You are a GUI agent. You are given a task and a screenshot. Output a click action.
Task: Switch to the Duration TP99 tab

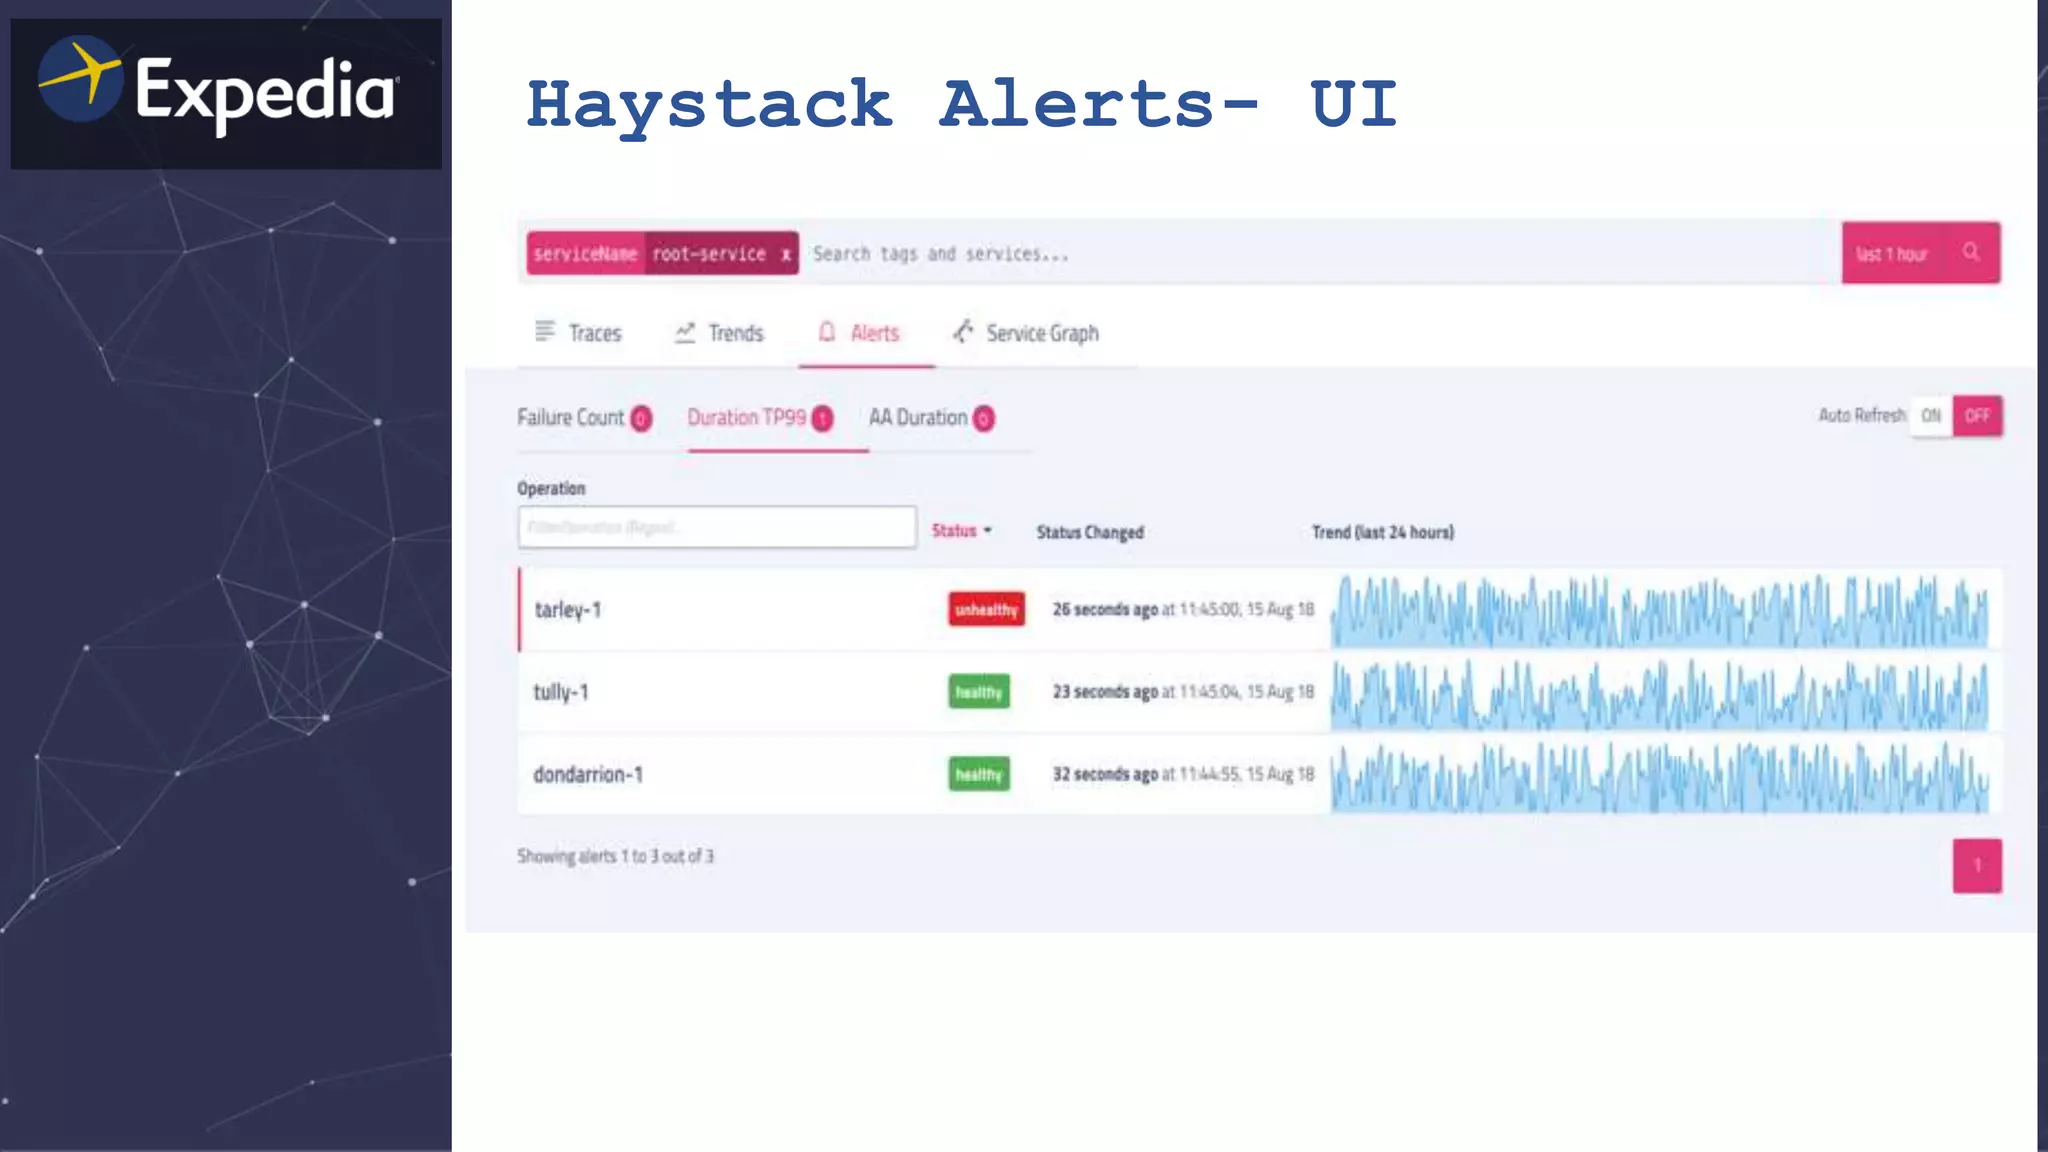pyautogui.click(x=747, y=417)
